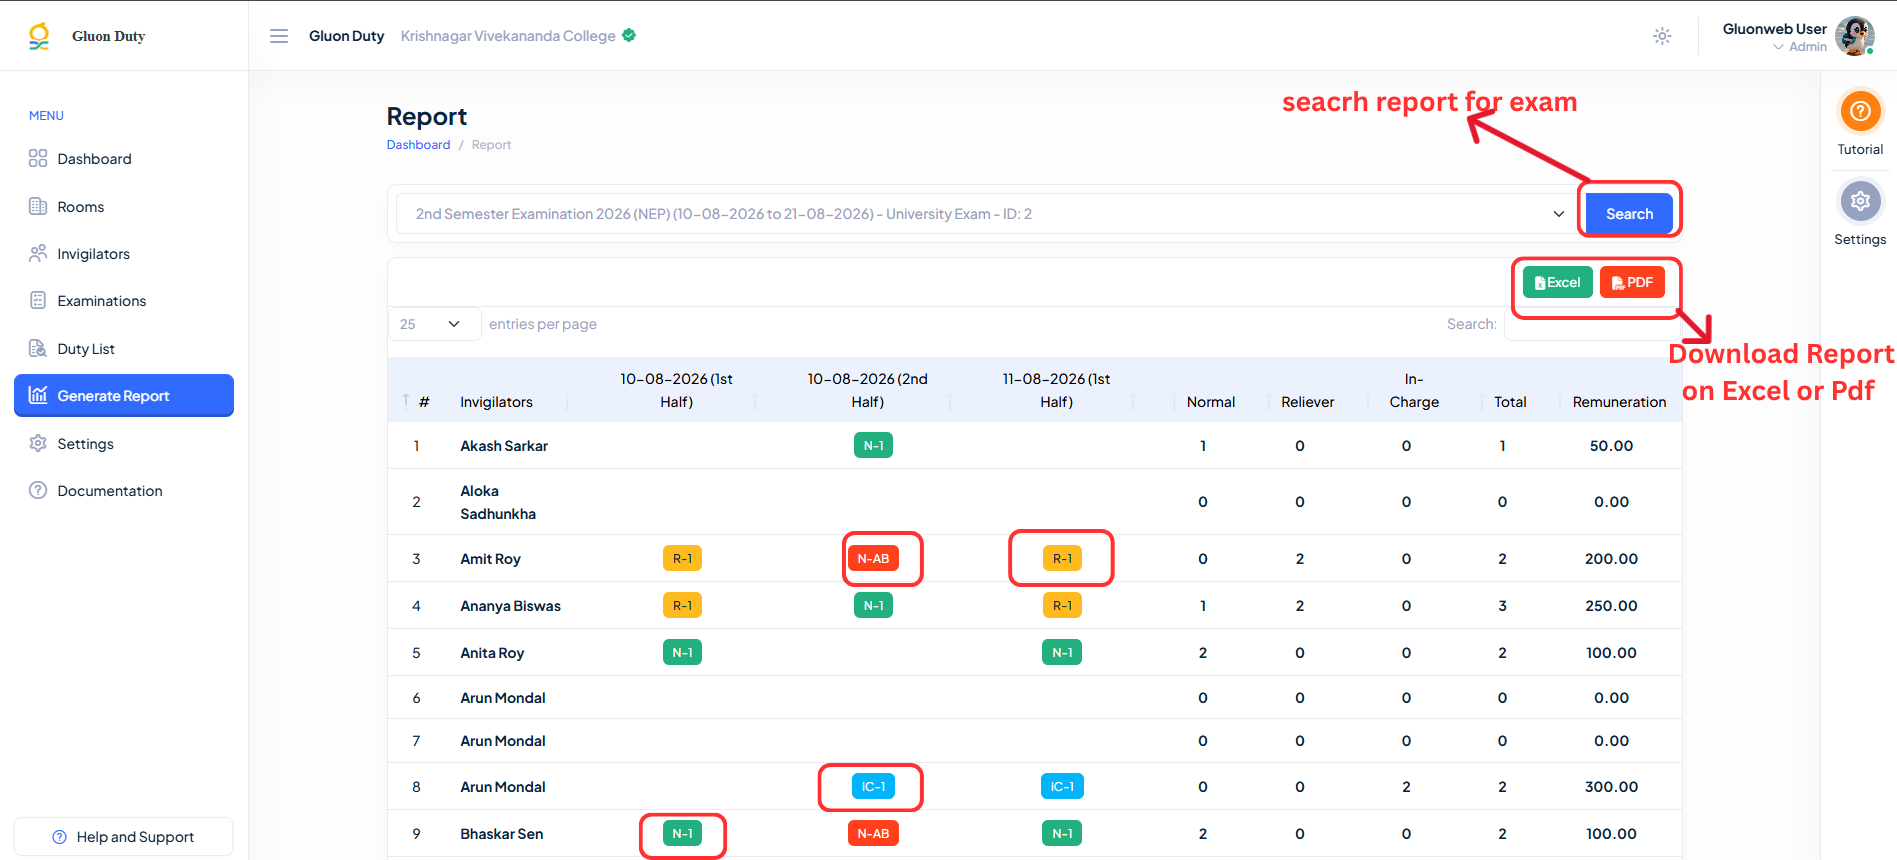Screen dimensions: 1897x860
Task: Change the 25 entries per page dropdown
Action: click(434, 324)
